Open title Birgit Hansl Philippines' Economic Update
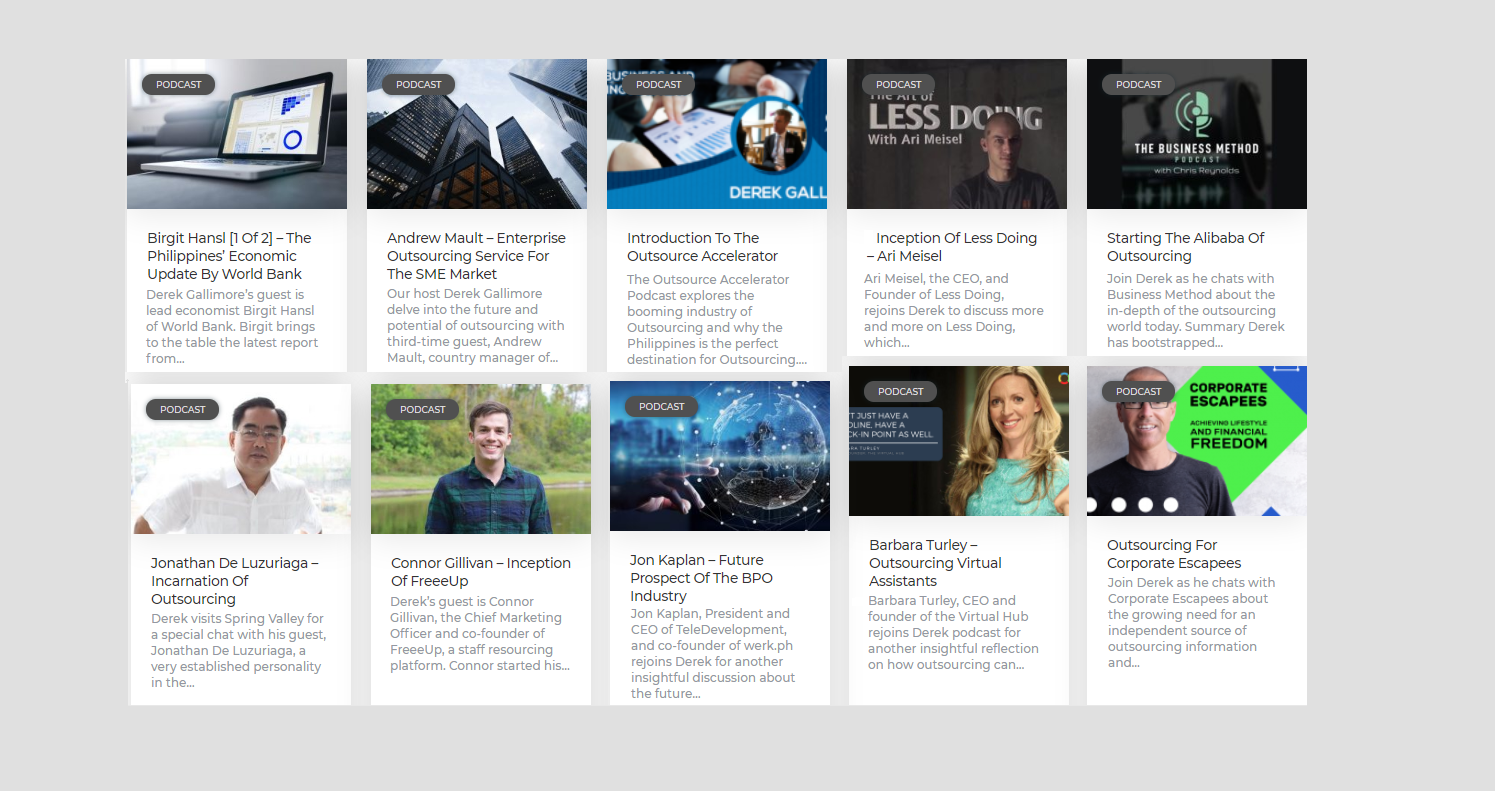This screenshot has height=791, width=1495. pyautogui.click(x=229, y=256)
